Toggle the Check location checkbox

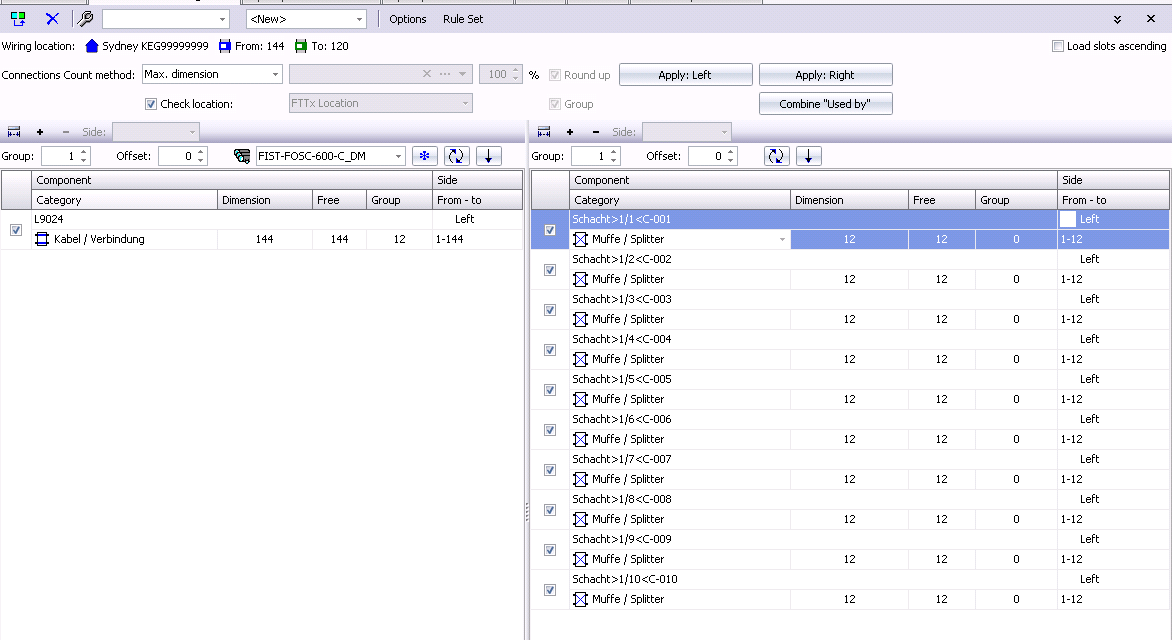[151, 104]
